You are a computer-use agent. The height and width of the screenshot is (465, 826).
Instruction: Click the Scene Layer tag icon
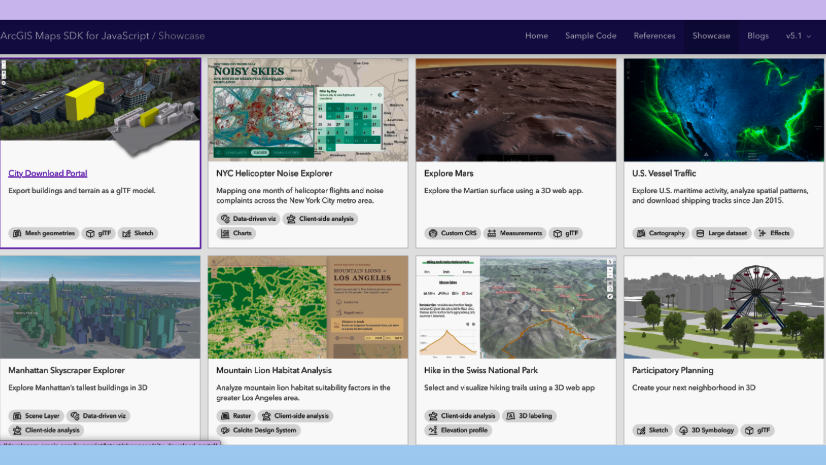[17, 416]
